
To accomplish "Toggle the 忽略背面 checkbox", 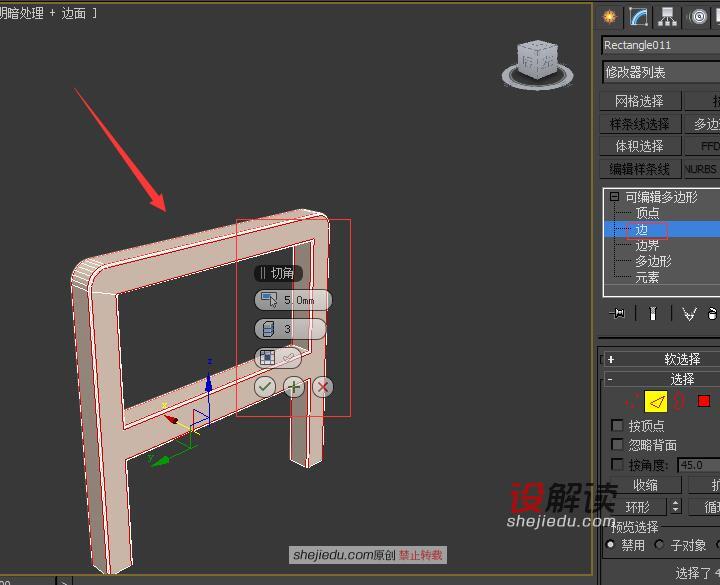I will 617,445.
